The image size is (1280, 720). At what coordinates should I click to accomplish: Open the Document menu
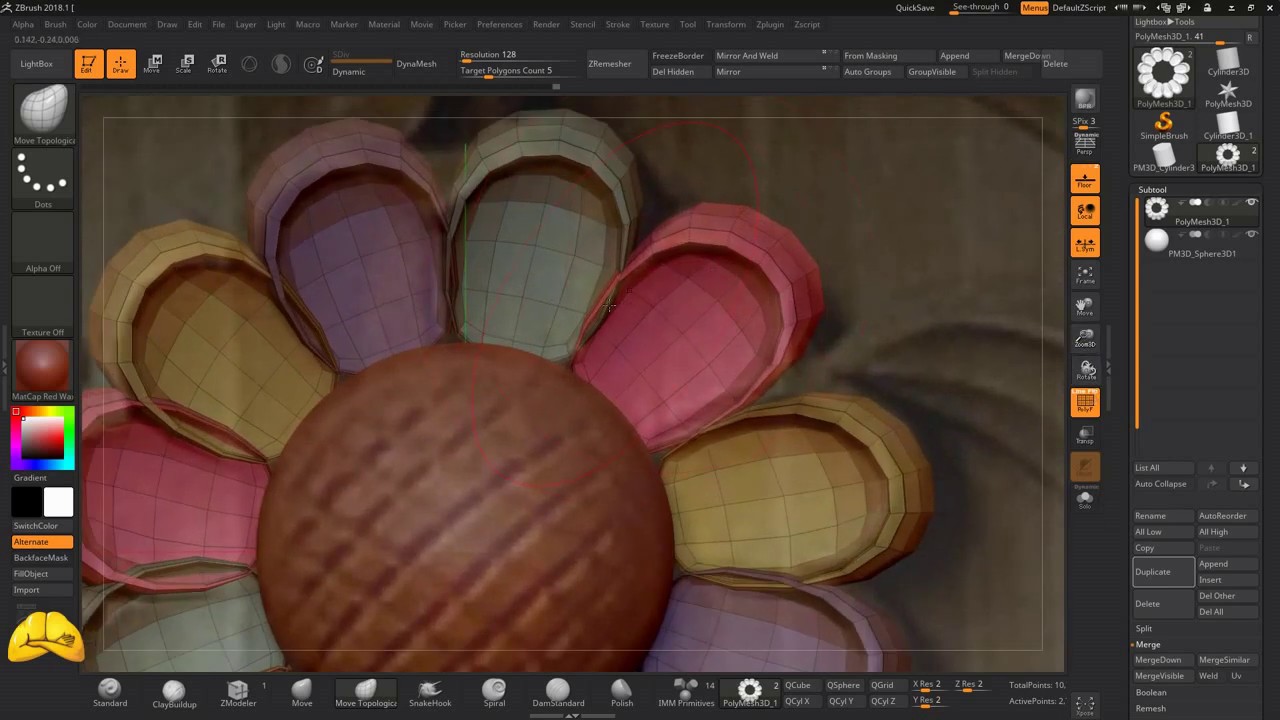[x=127, y=24]
